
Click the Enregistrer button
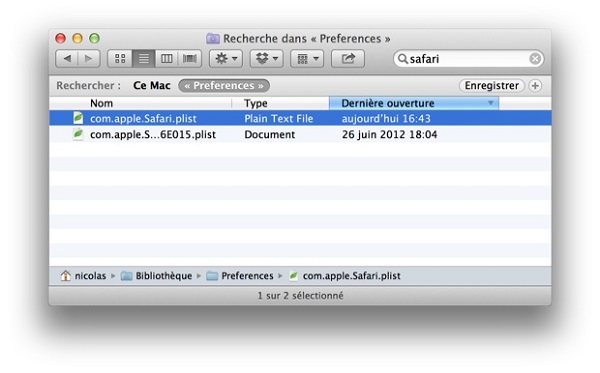click(492, 85)
